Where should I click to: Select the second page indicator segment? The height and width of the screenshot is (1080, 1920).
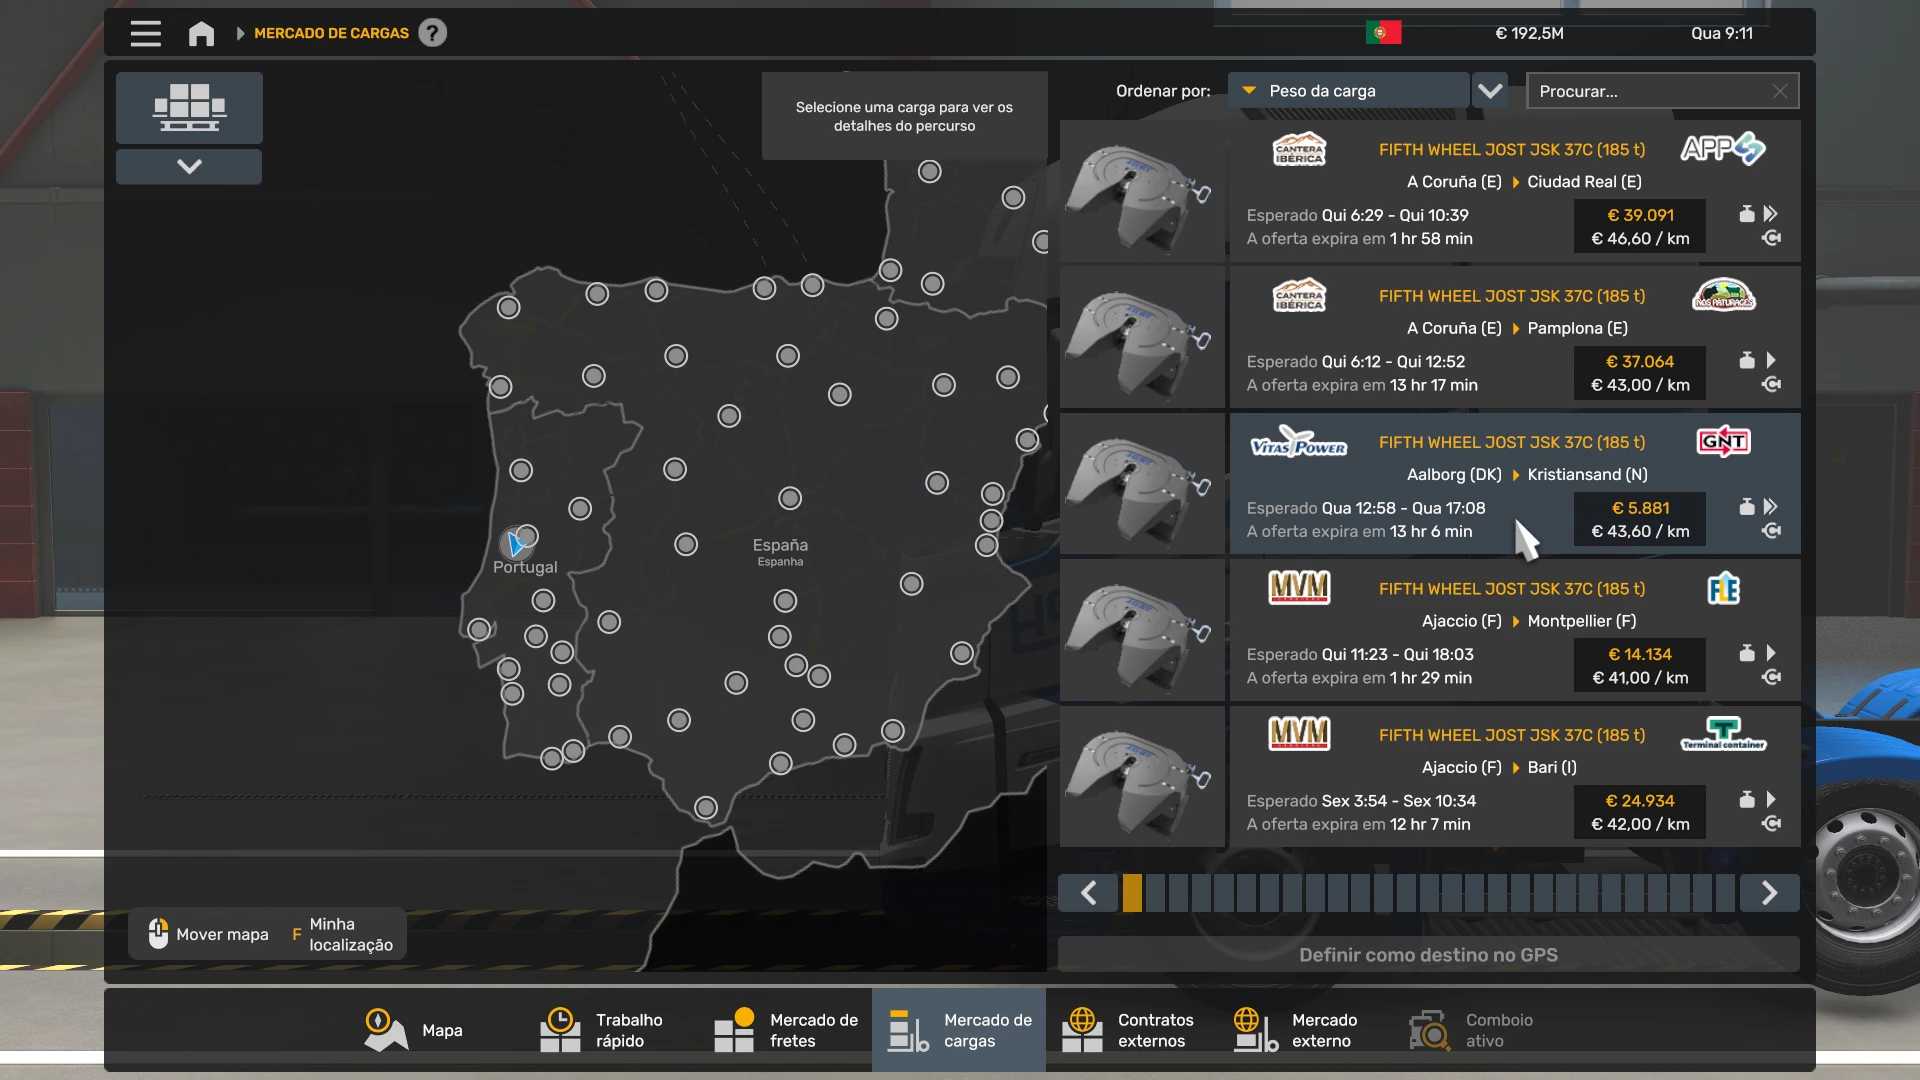1155,893
